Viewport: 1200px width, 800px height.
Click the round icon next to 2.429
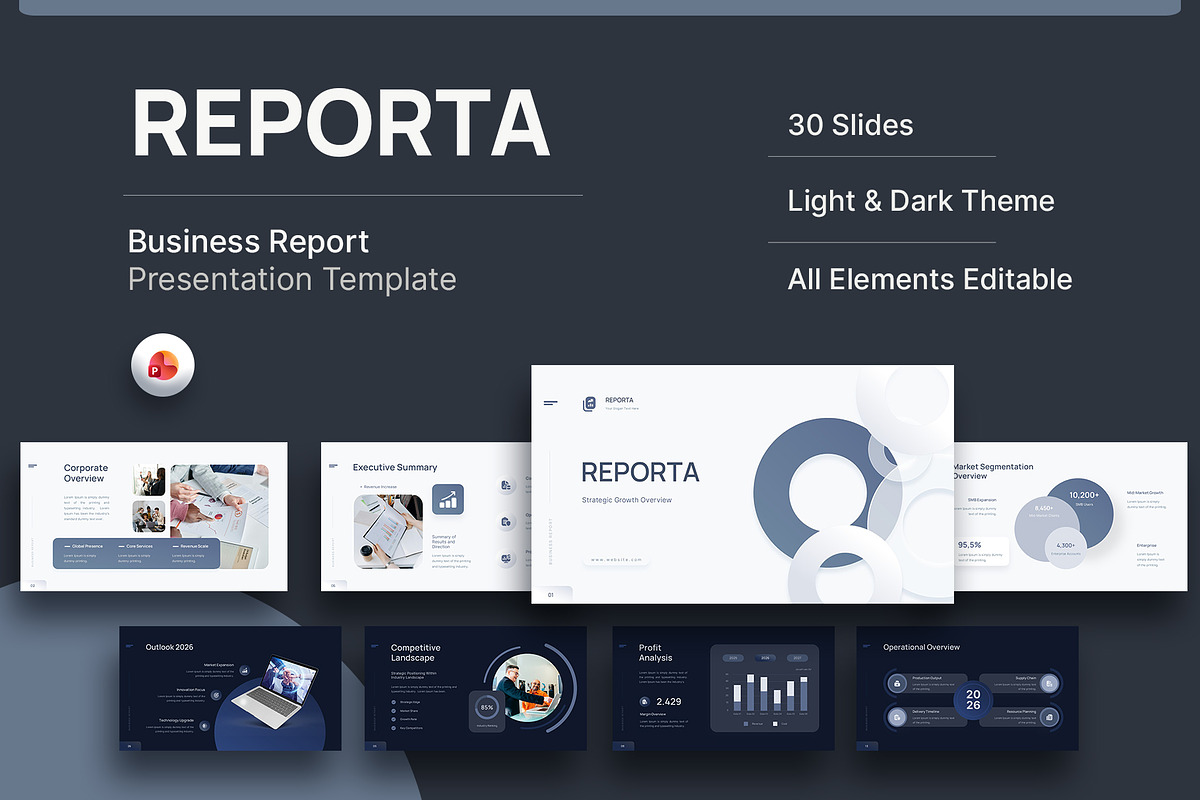(x=644, y=701)
